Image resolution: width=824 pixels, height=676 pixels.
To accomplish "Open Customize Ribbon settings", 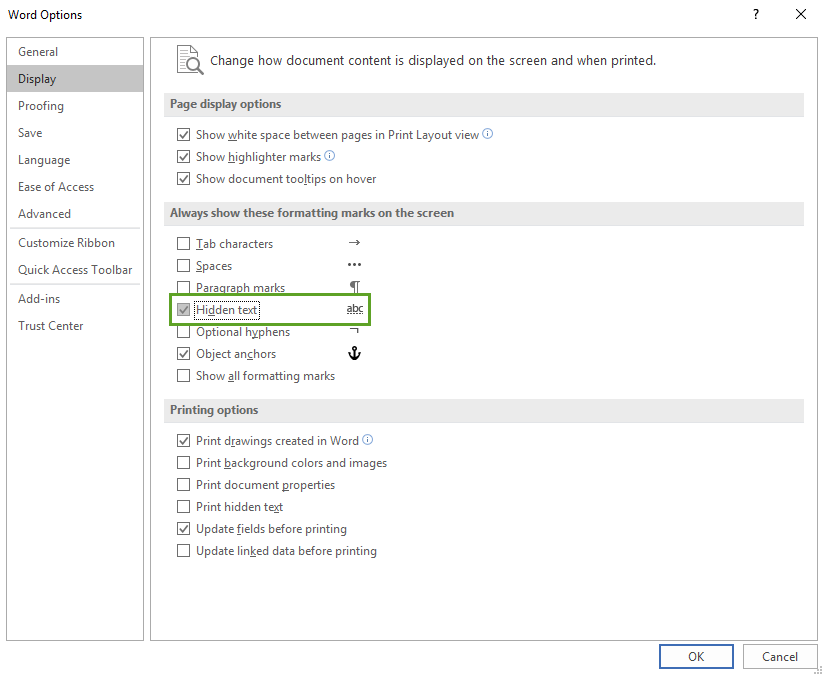I will tap(75, 243).
